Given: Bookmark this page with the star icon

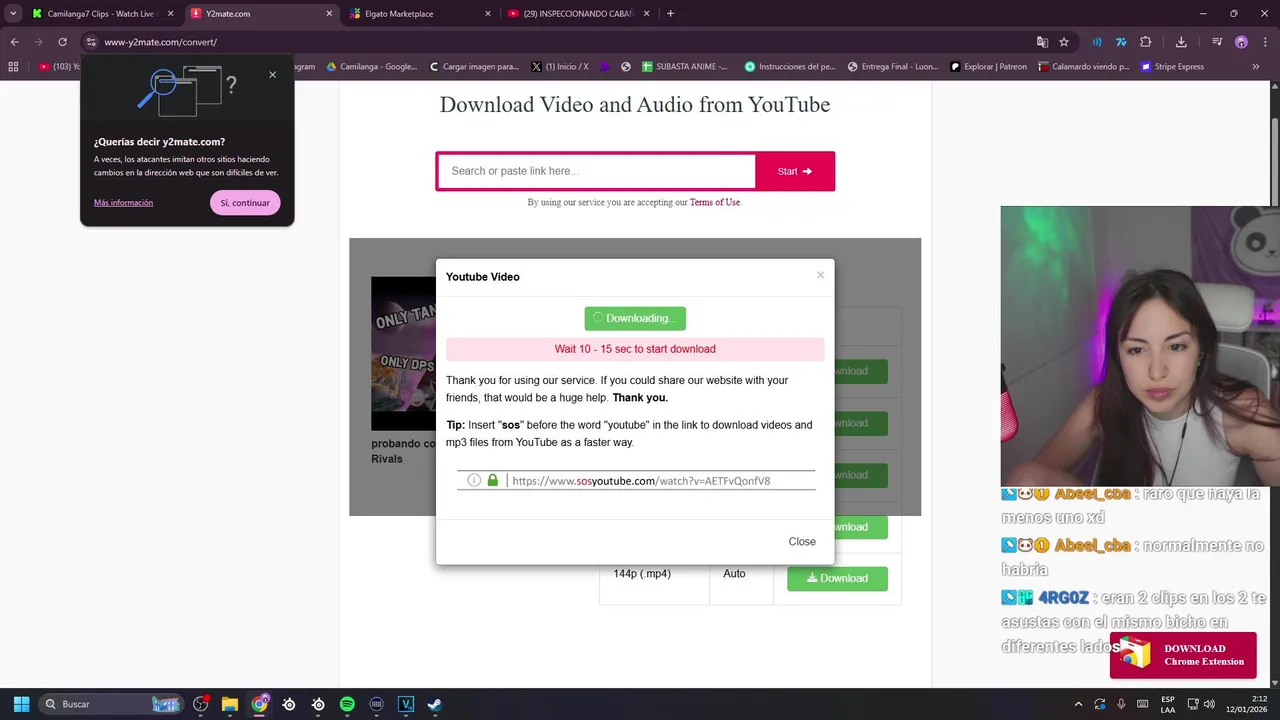Looking at the screenshot, I should [x=1064, y=42].
